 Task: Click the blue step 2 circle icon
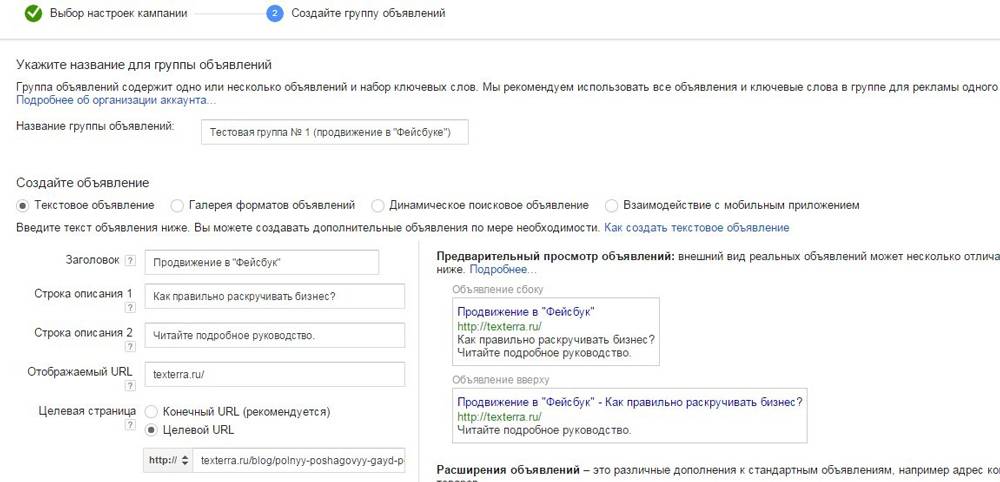click(274, 13)
